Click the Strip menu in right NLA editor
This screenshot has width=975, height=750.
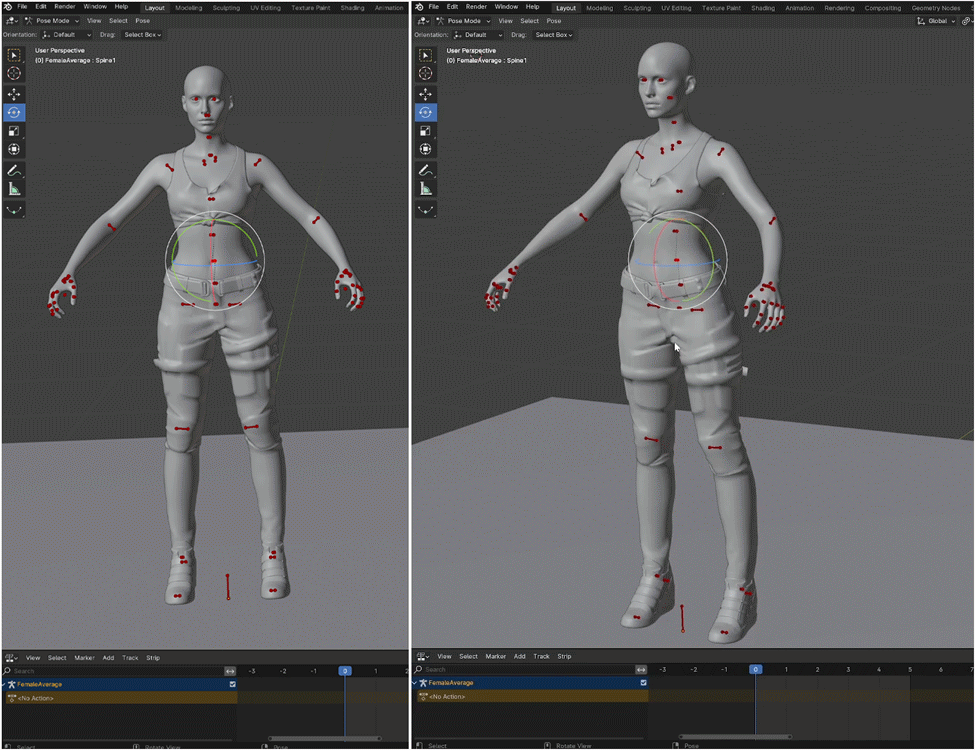click(564, 656)
